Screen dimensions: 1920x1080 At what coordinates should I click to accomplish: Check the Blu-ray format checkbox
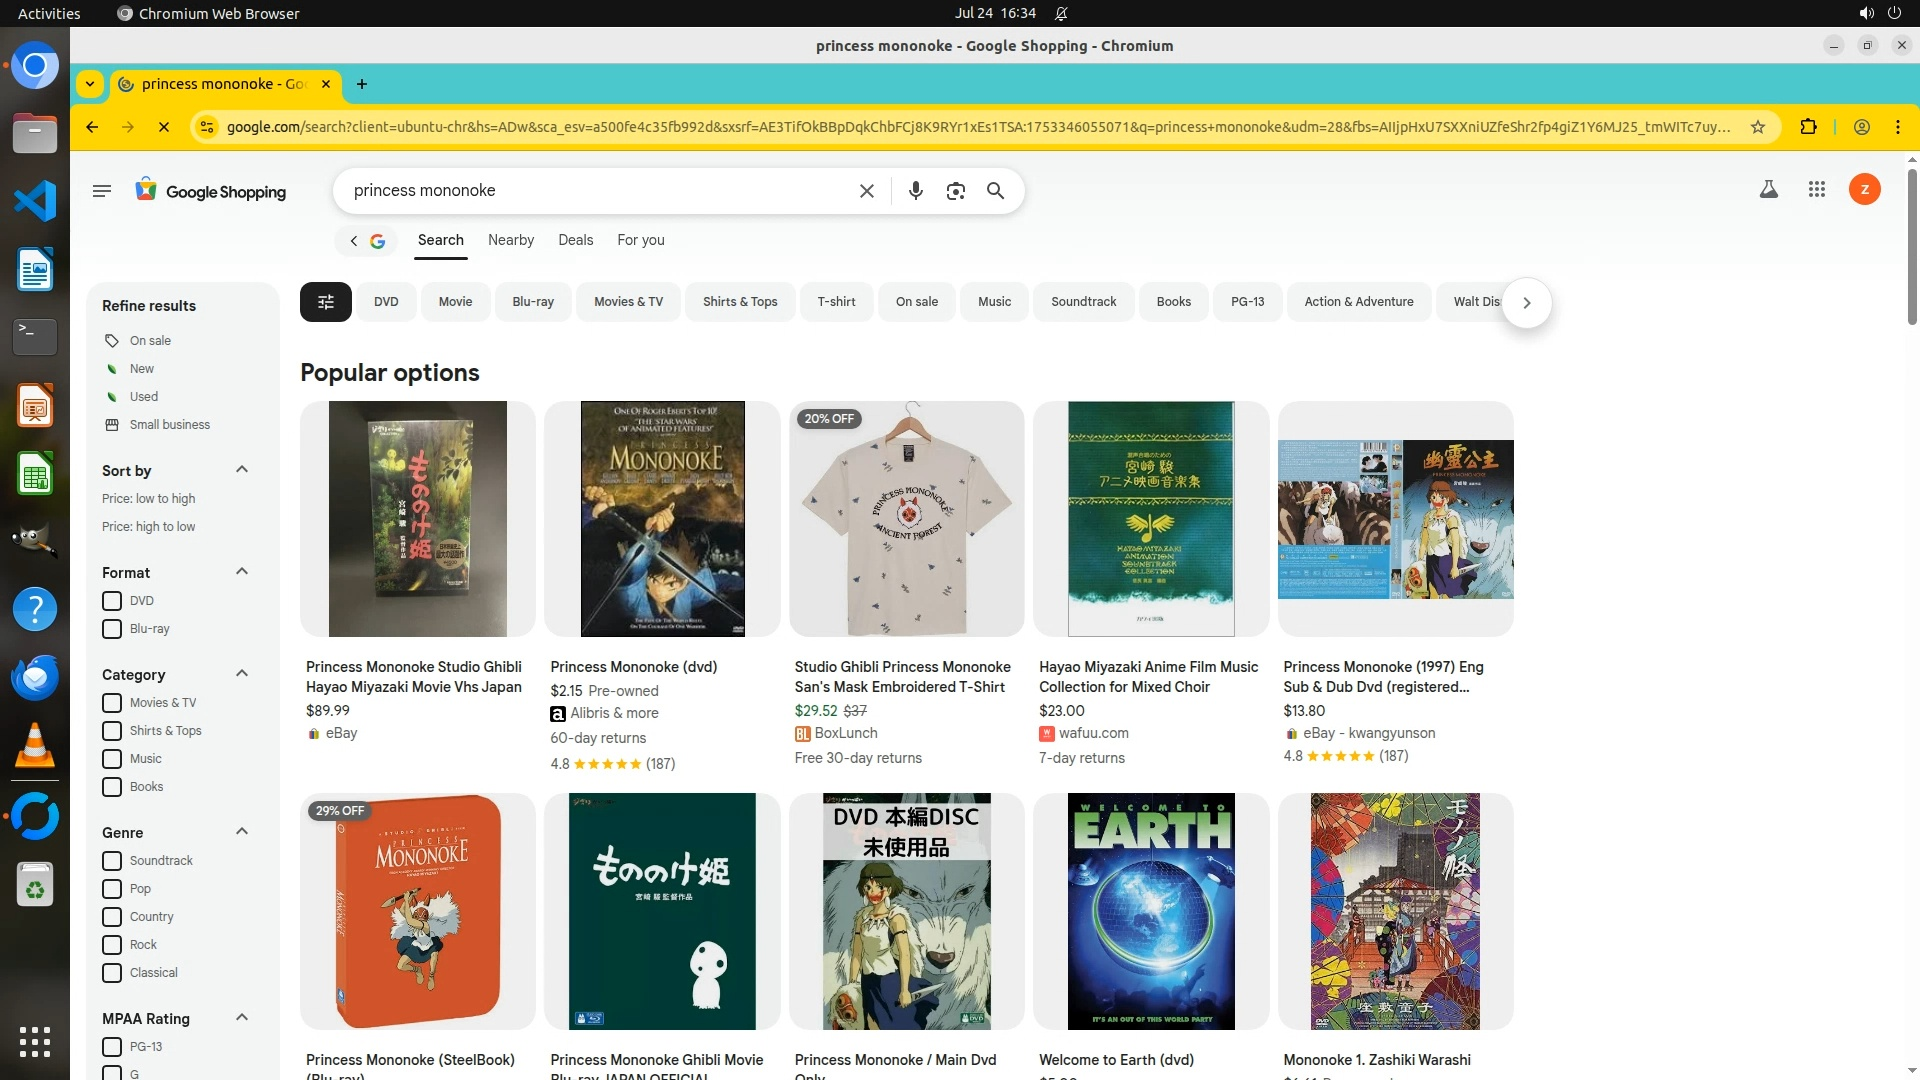(112, 629)
